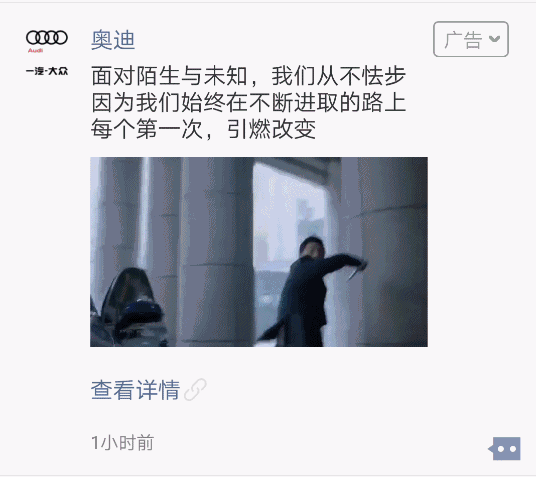Open the like and comment bubble menu
The width and height of the screenshot is (536, 477).
[x=505, y=449]
